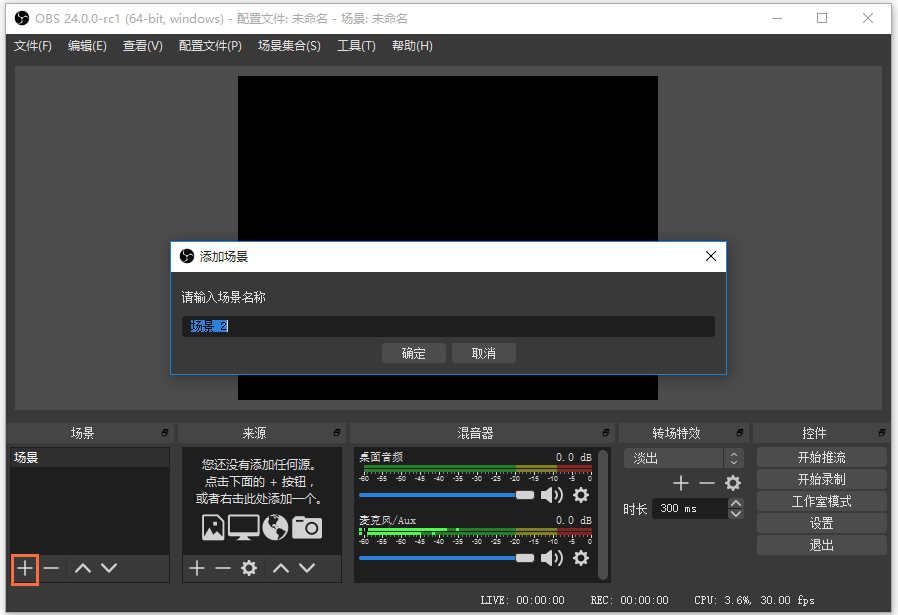
Task: Click the scene name input field
Action: [x=448, y=326]
